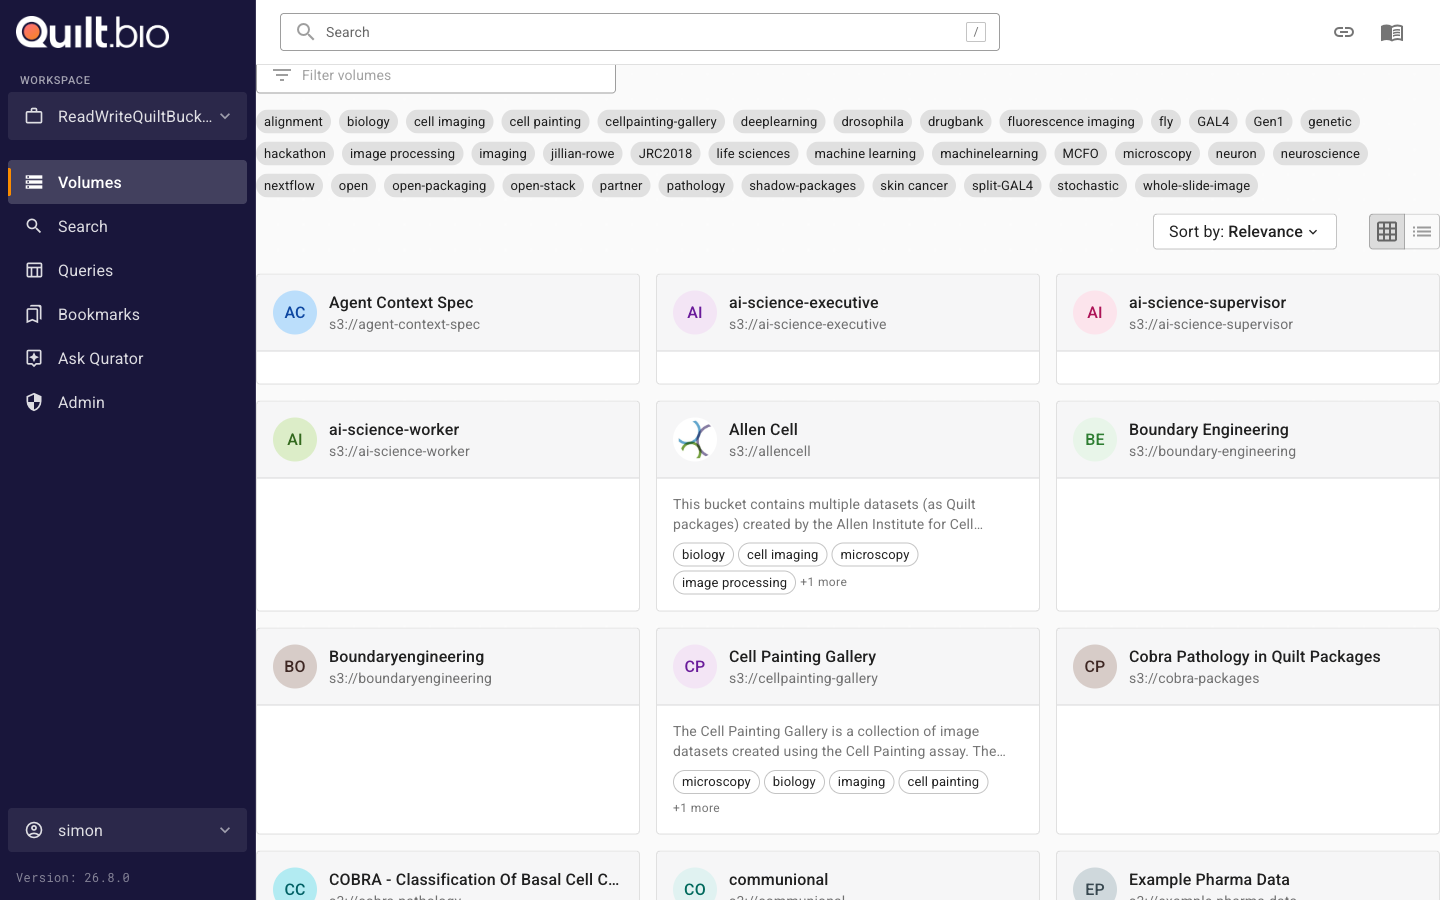This screenshot has height=900, width=1440.
Task: Expand the simon user menu
Action: (x=127, y=830)
